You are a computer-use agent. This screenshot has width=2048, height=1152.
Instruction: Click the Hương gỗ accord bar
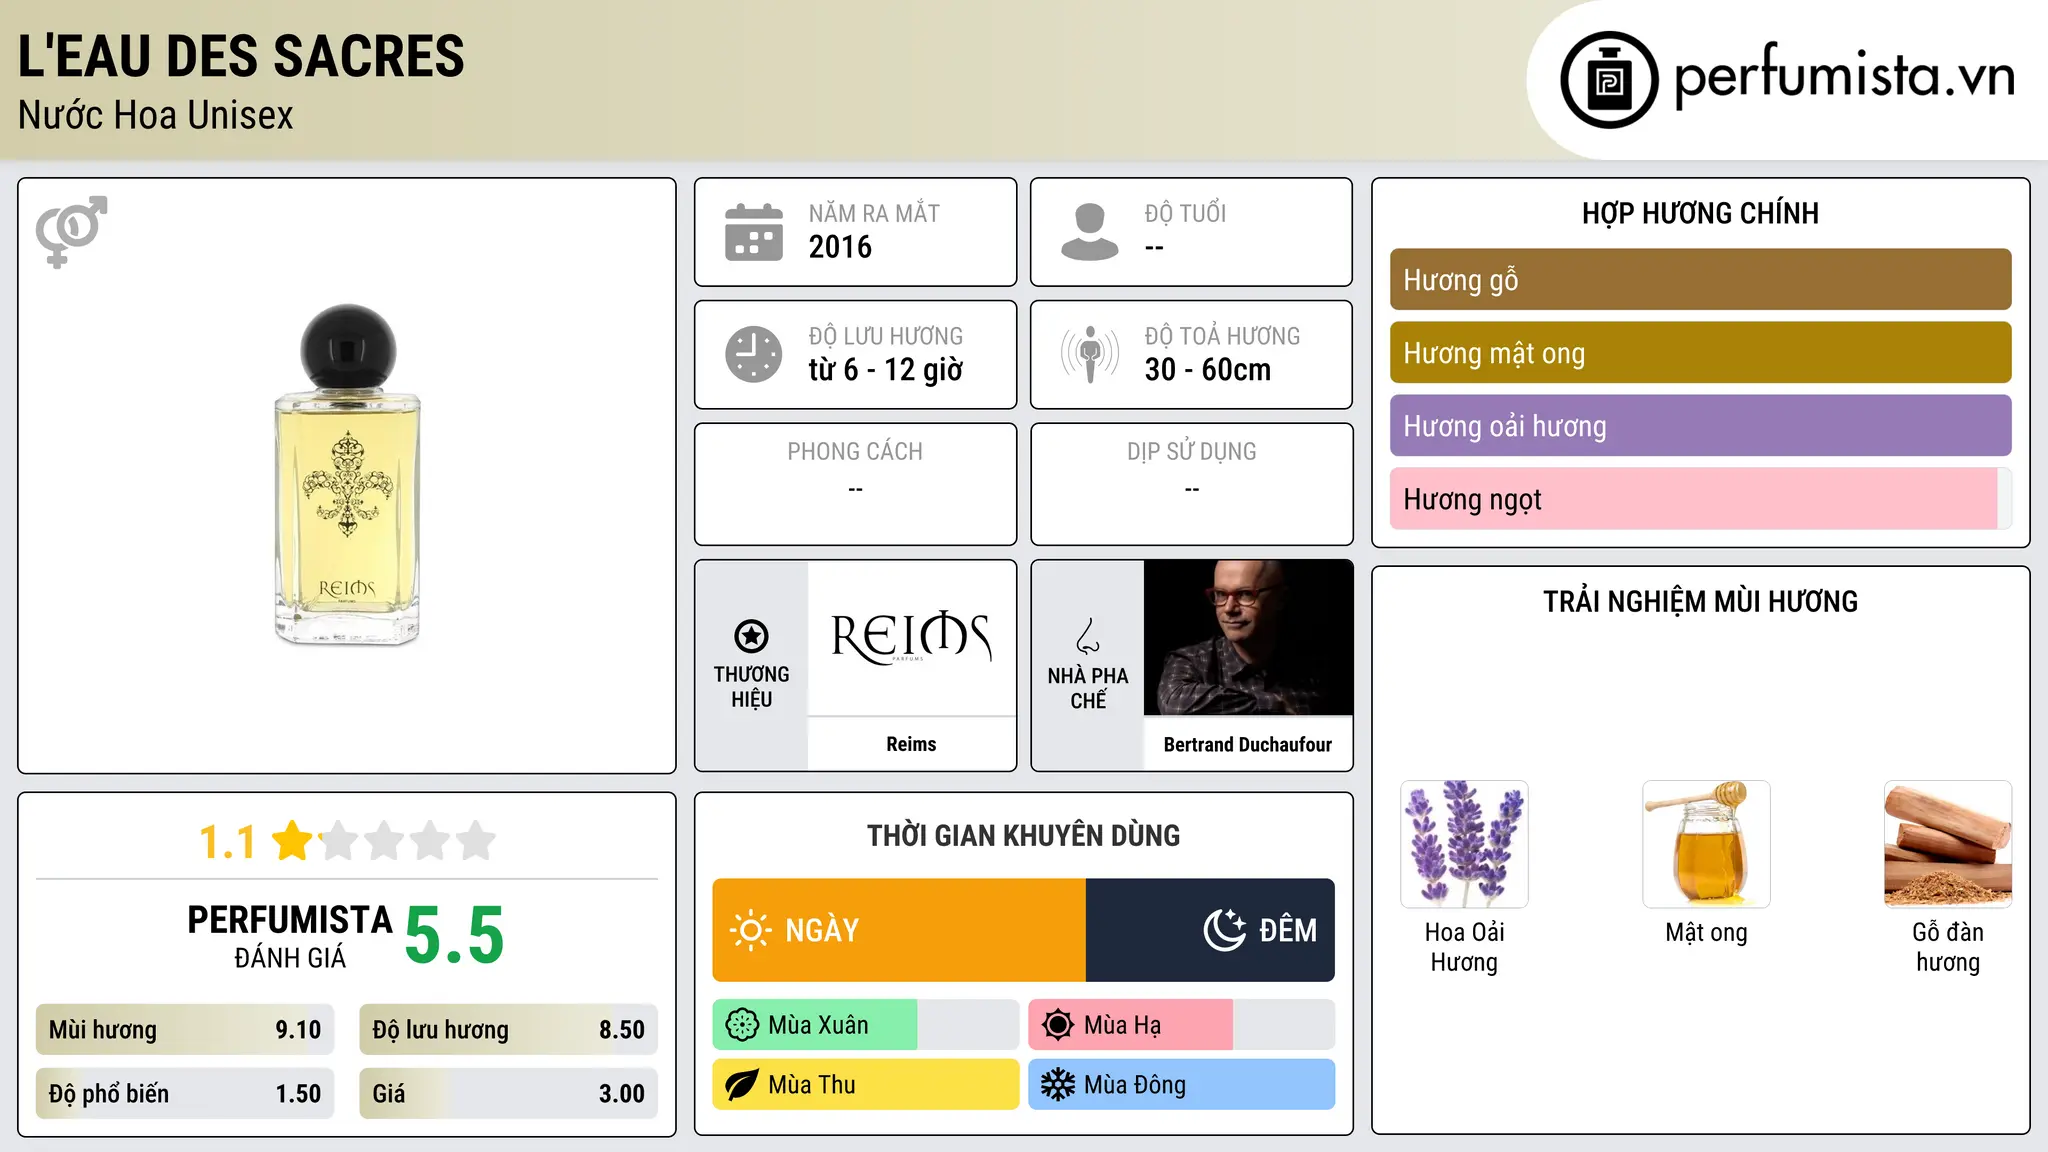pyautogui.click(x=1700, y=280)
